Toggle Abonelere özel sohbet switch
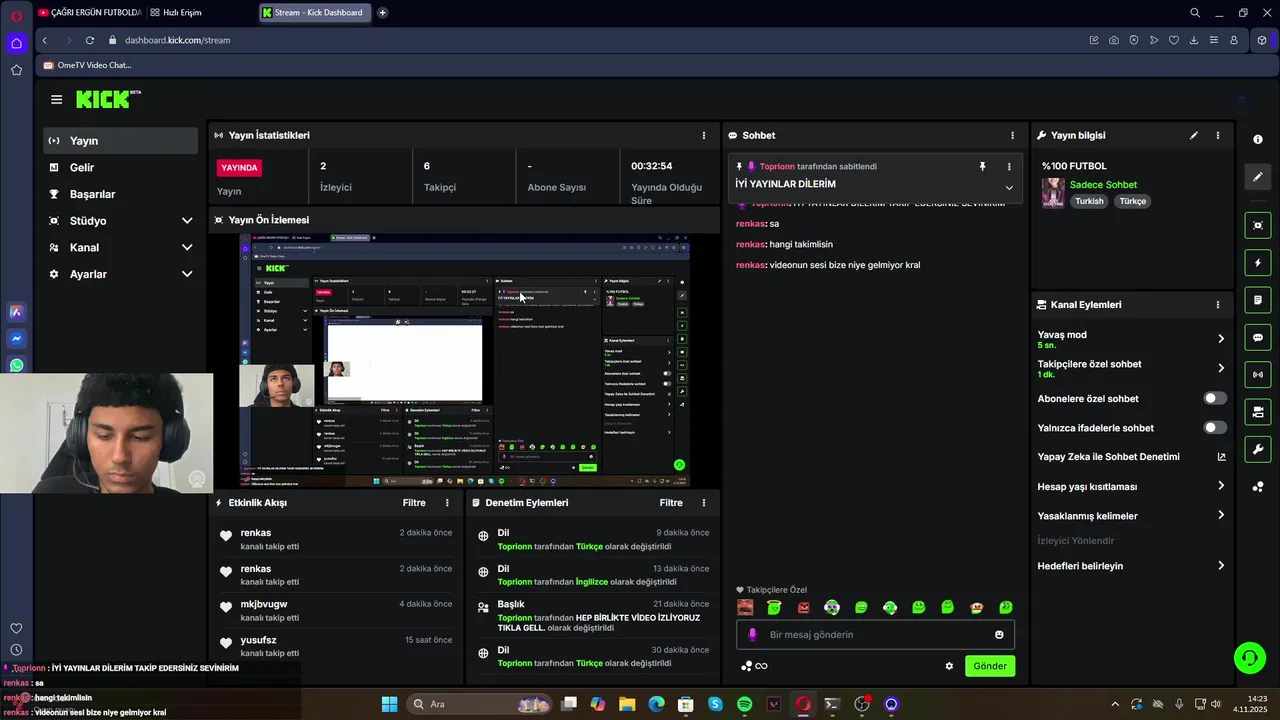 coord(1214,398)
